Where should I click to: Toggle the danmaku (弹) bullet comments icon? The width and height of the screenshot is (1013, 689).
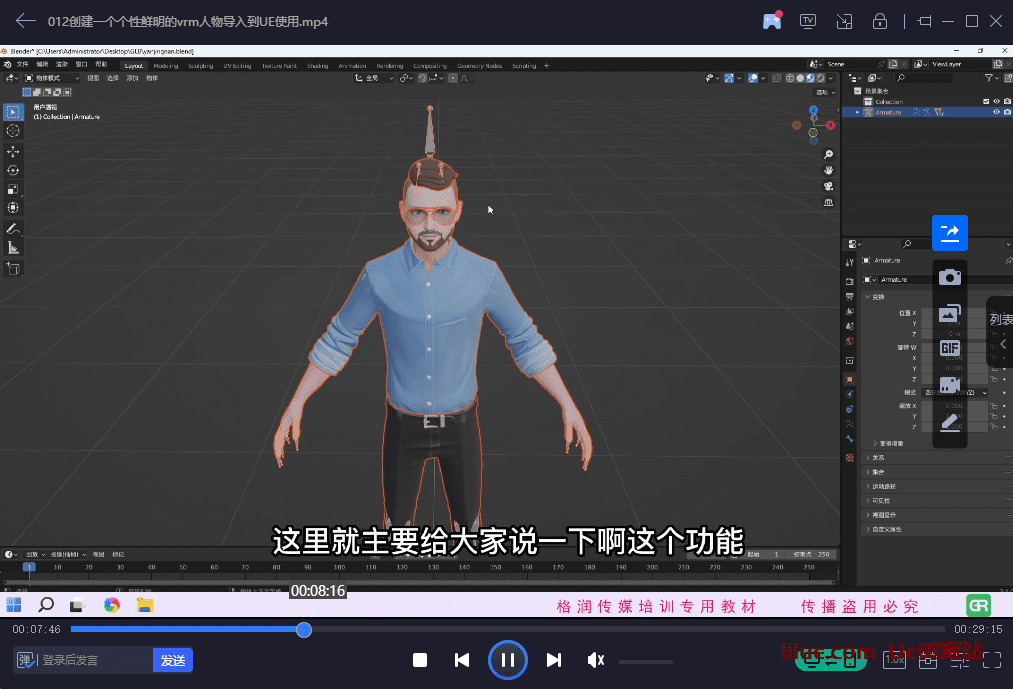pos(26,660)
